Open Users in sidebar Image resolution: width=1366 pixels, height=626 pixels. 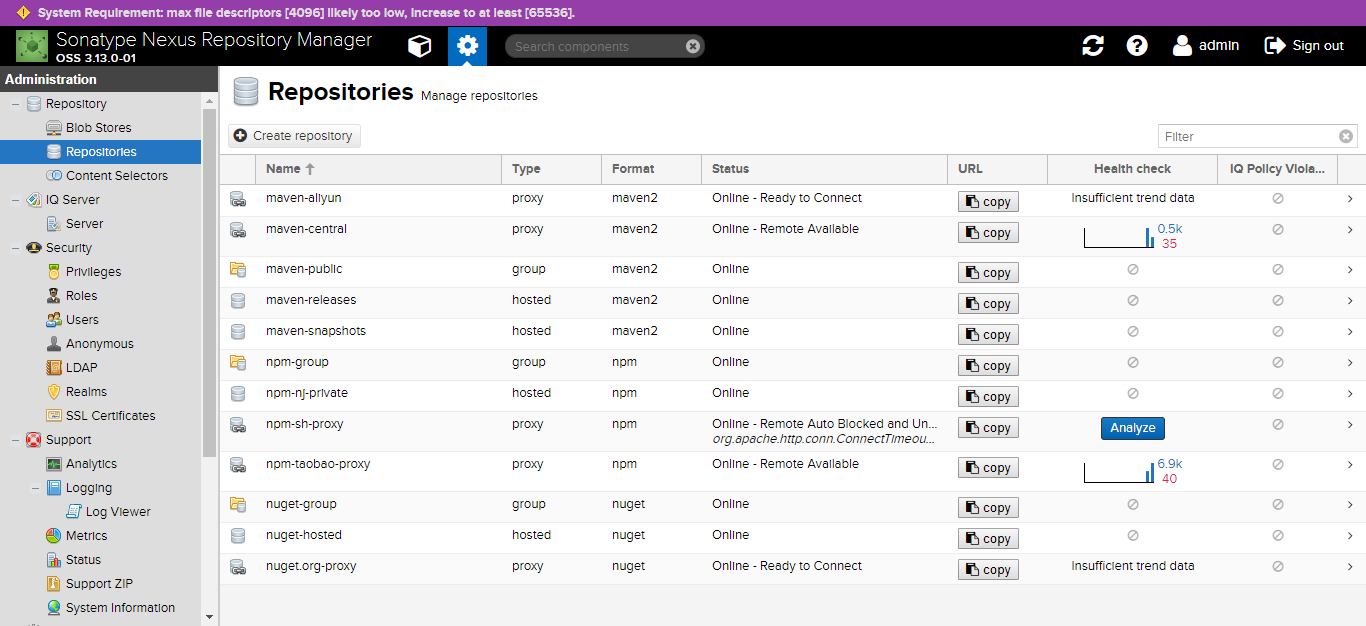pos(82,320)
